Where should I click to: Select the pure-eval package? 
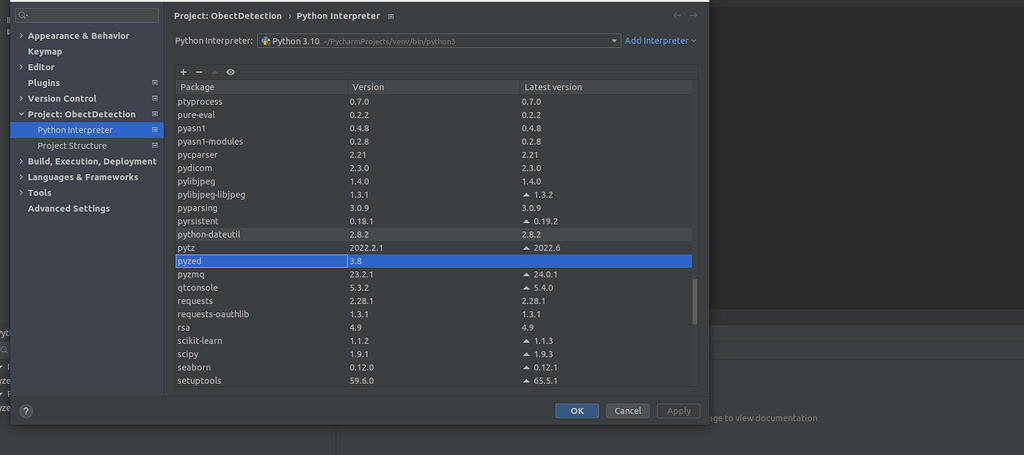(x=434, y=115)
